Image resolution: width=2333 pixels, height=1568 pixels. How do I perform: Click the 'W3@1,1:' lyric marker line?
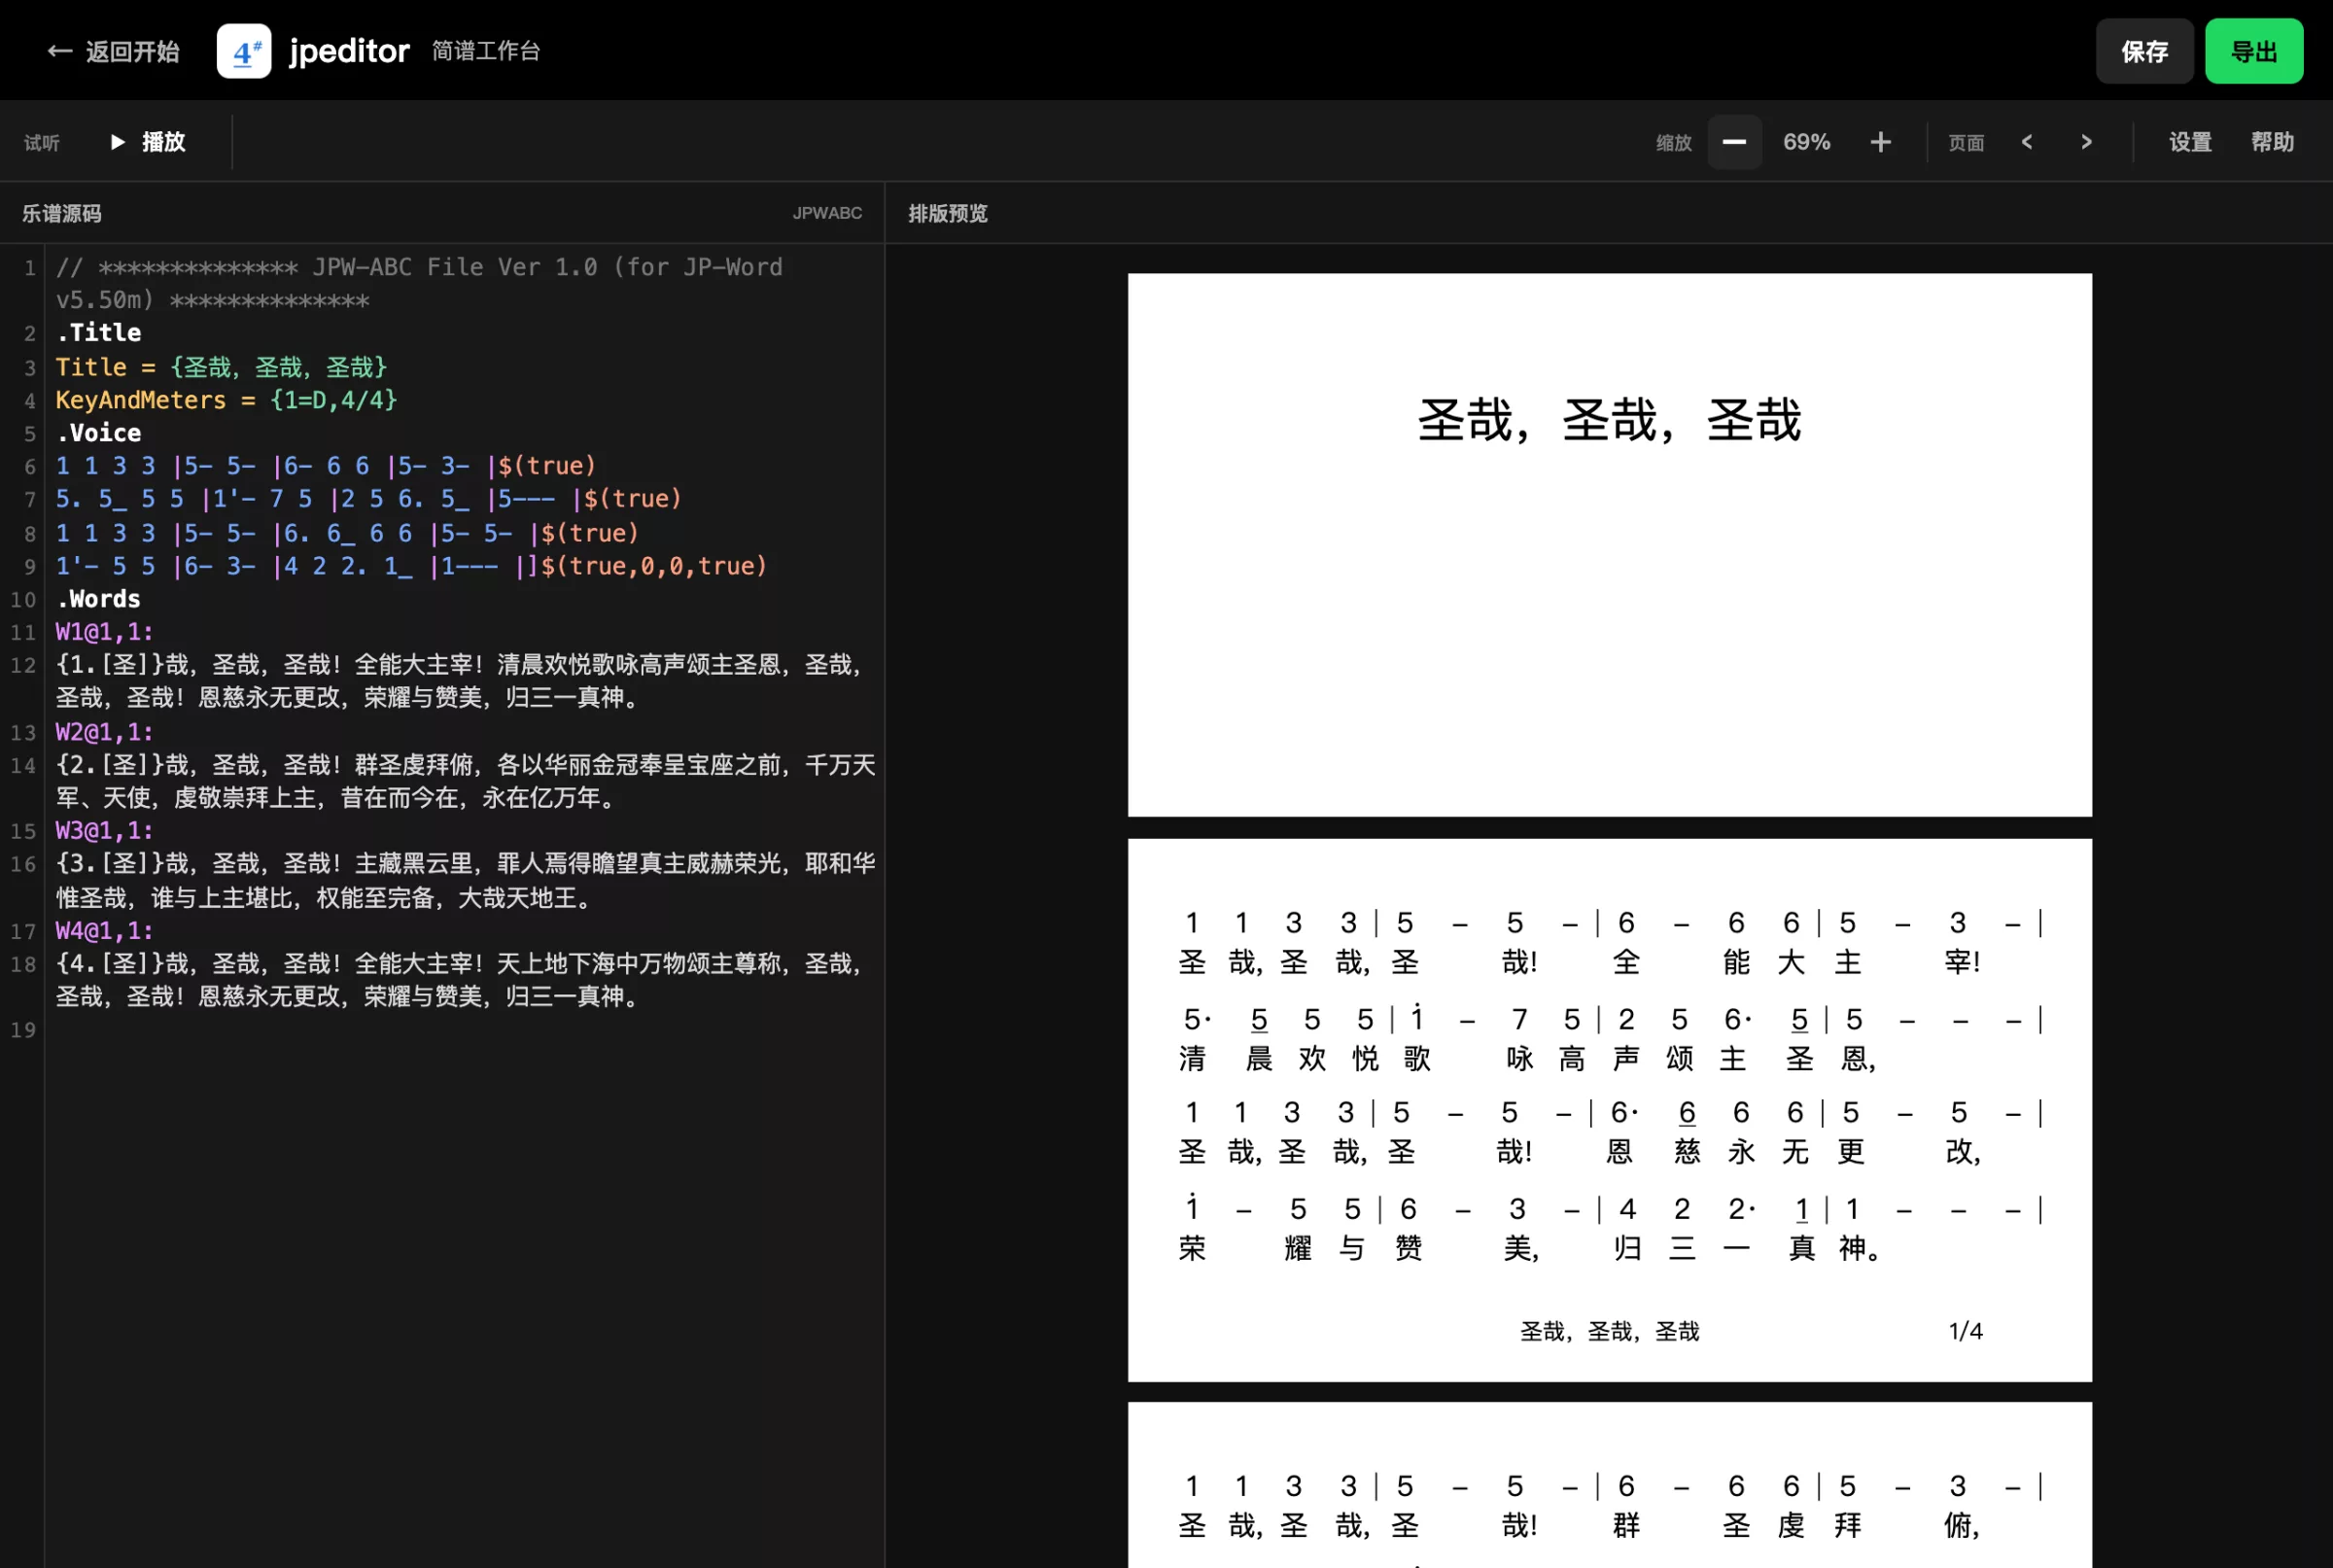tap(105, 831)
